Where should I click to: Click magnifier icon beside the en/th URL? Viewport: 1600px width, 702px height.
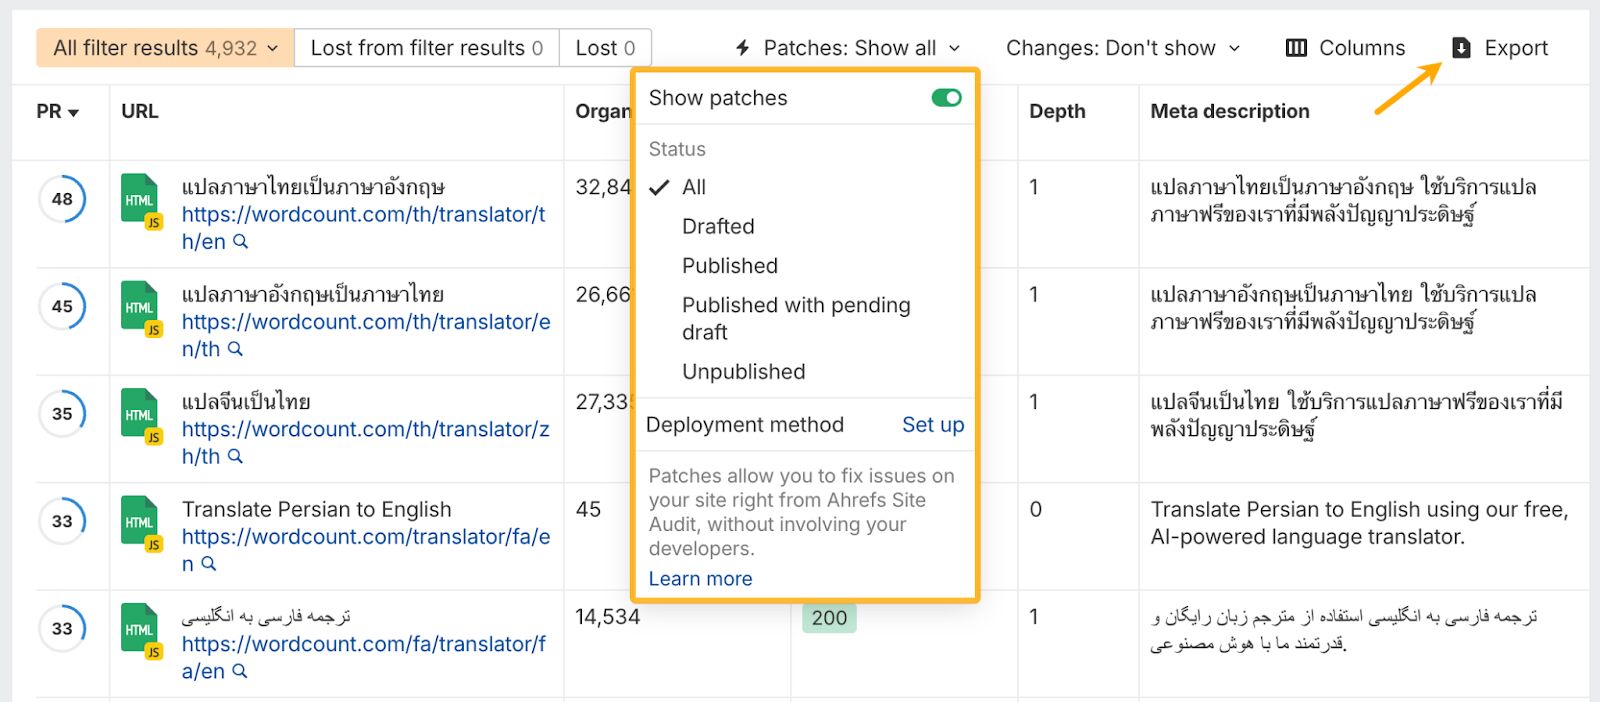(x=235, y=349)
